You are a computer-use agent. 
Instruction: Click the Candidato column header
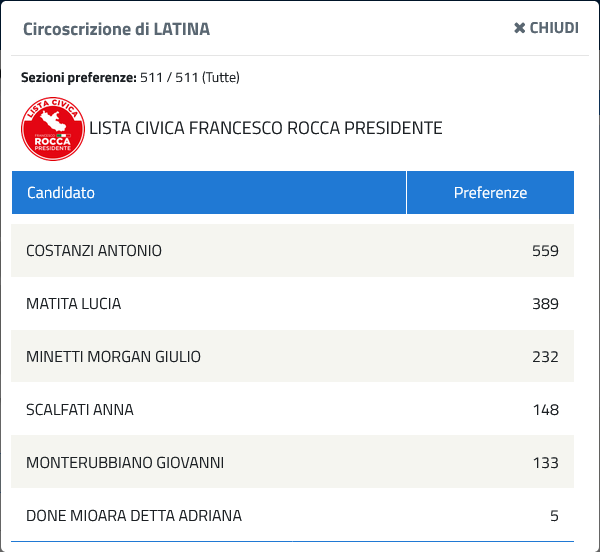(x=209, y=192)
